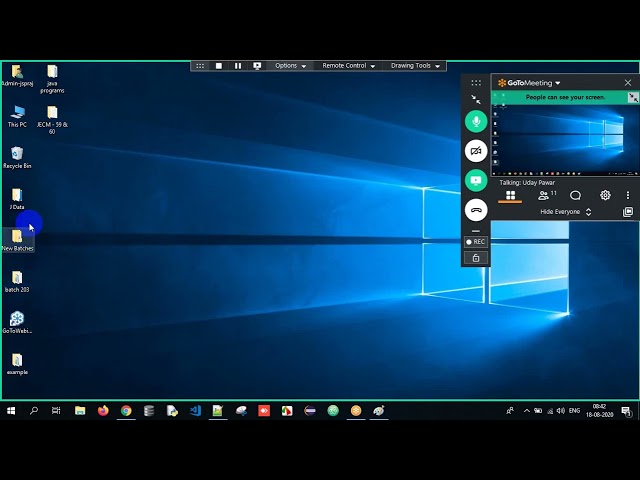
Task: Open the green GoTo app taskbar icon
Action: [333, 411]
